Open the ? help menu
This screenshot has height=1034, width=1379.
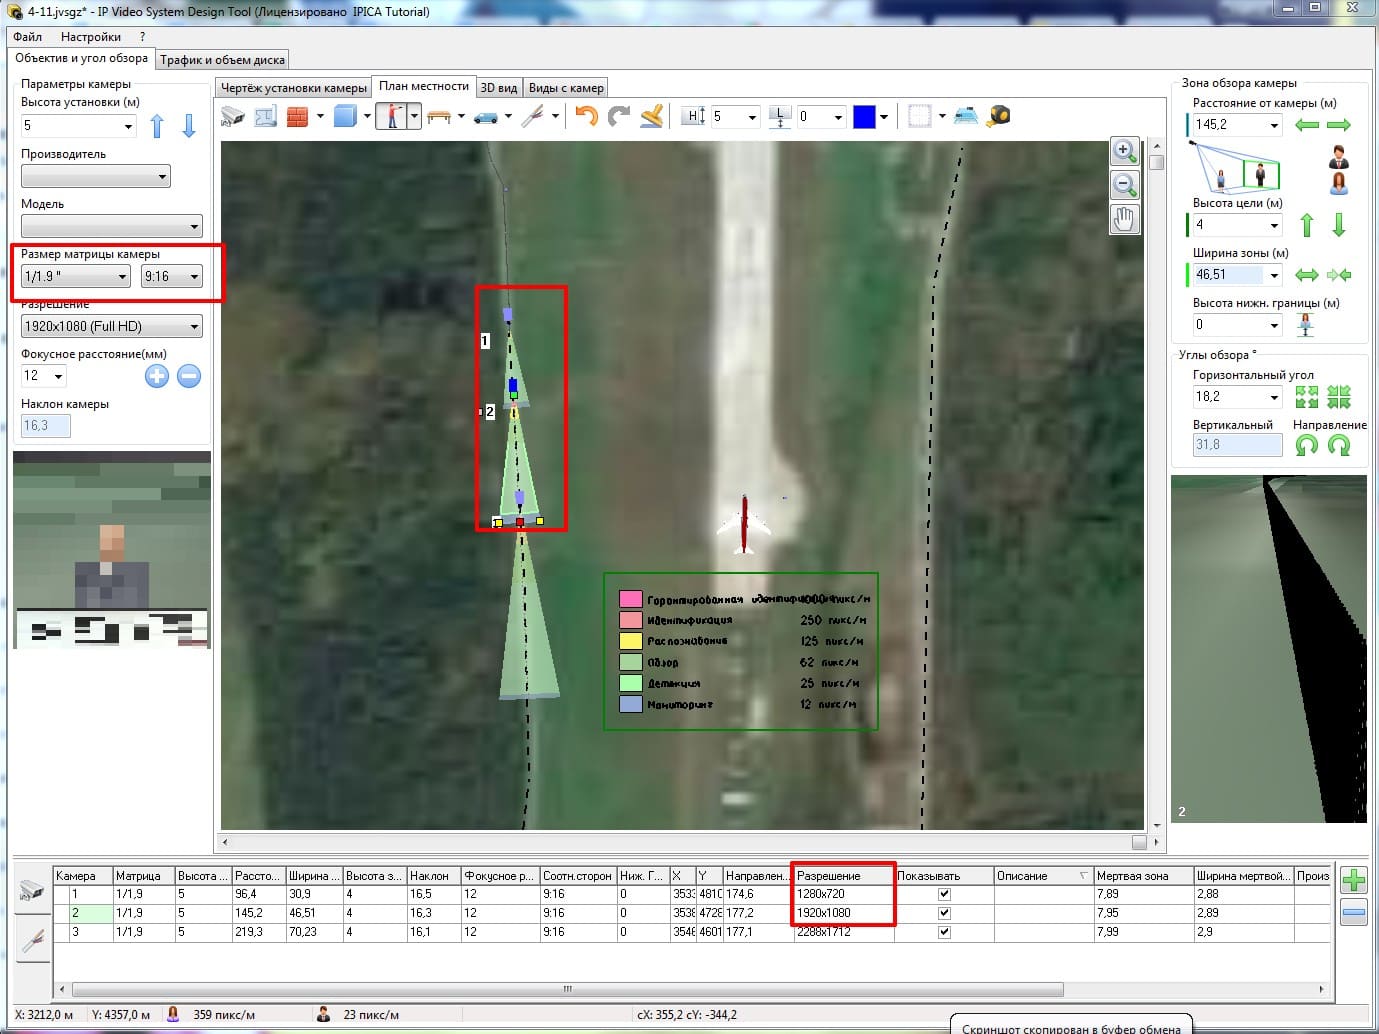coord(142,37)
